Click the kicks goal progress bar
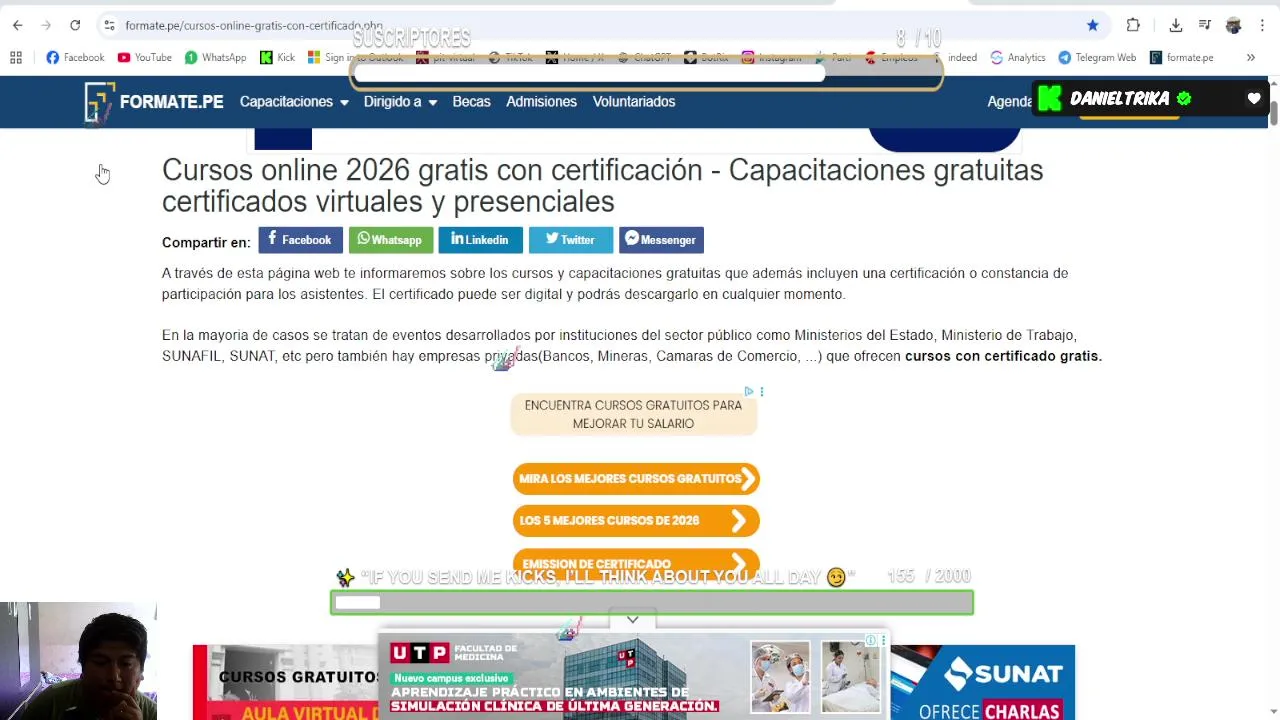This screenshot has height=720, width=1280. (x=652, y=602)
